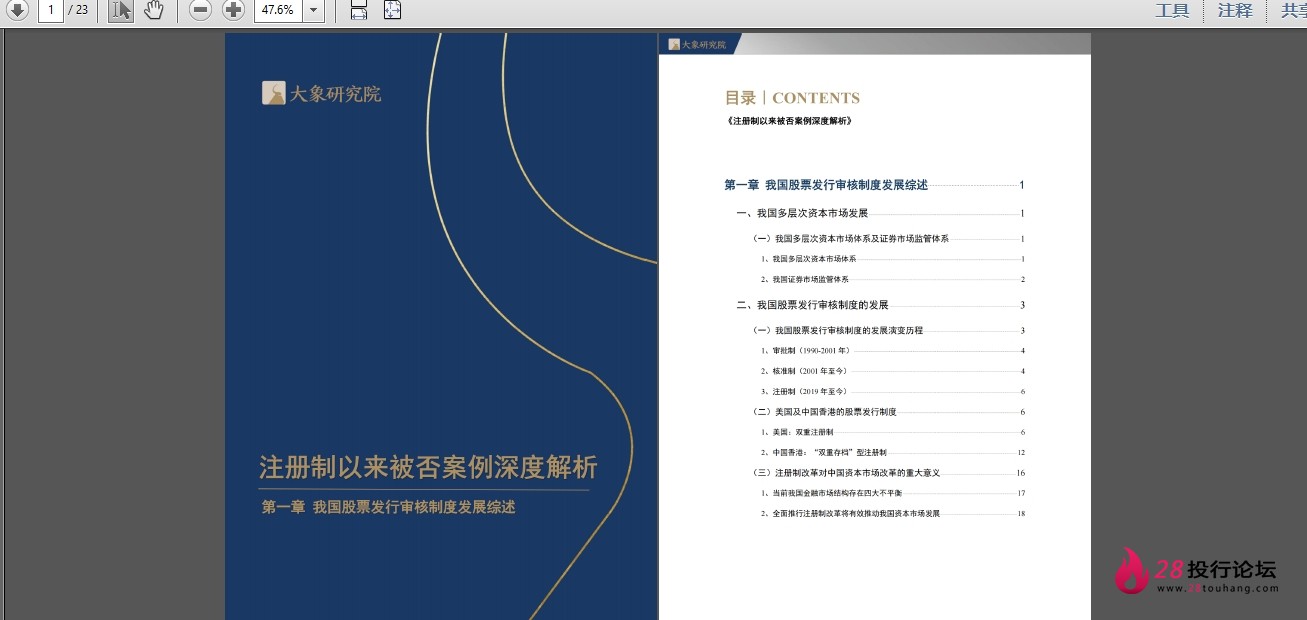Screen dimensions: 1307x620
Task: Open contents entry 二、我国股票发行审核制度的发展
Action: tap(880, 305)
